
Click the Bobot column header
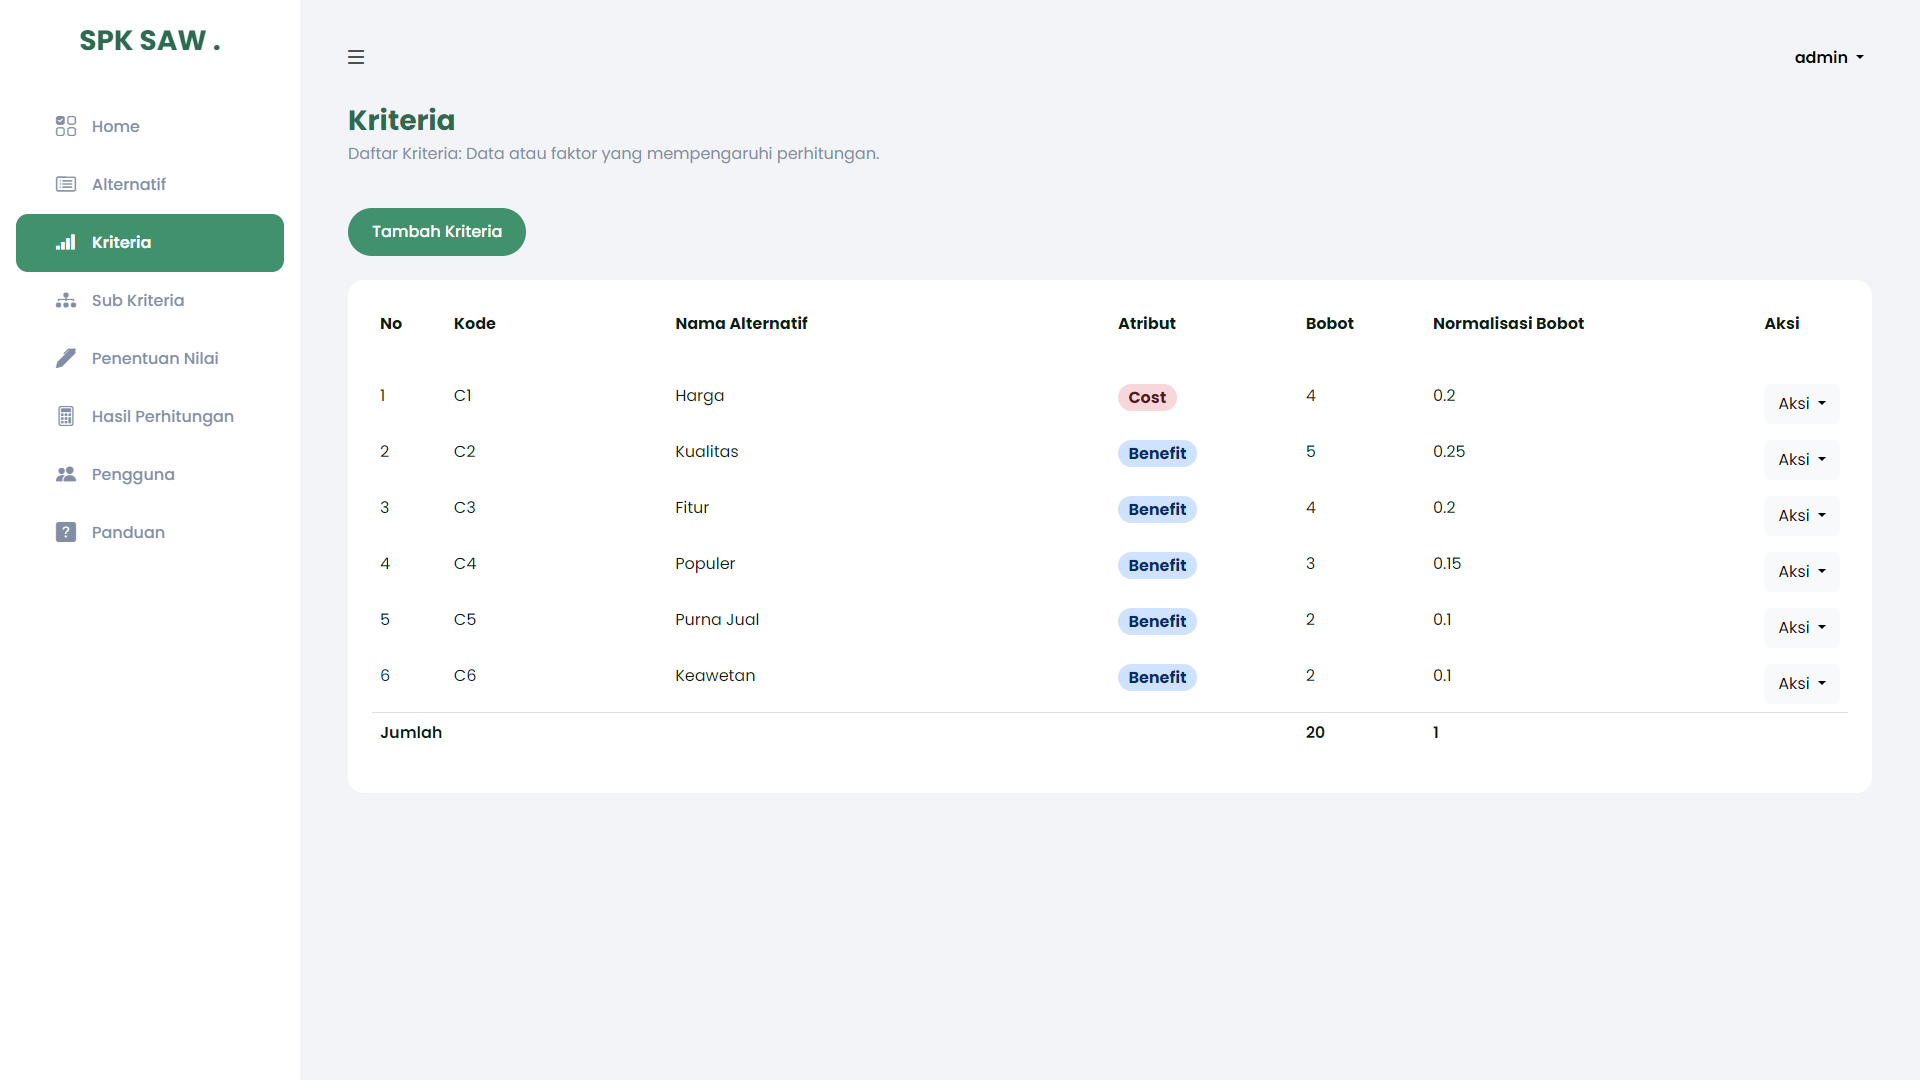(1329, 324)
